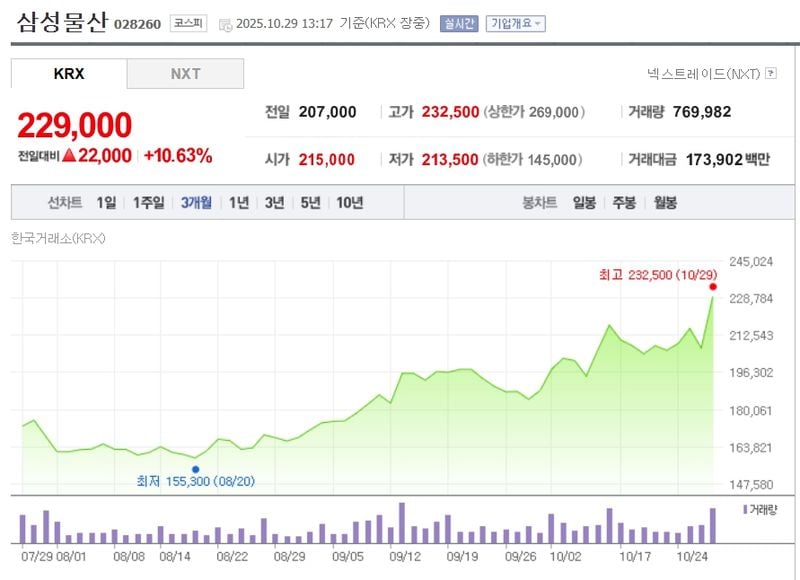
Task: Click the 코스피 market badge
Action: 189,23
